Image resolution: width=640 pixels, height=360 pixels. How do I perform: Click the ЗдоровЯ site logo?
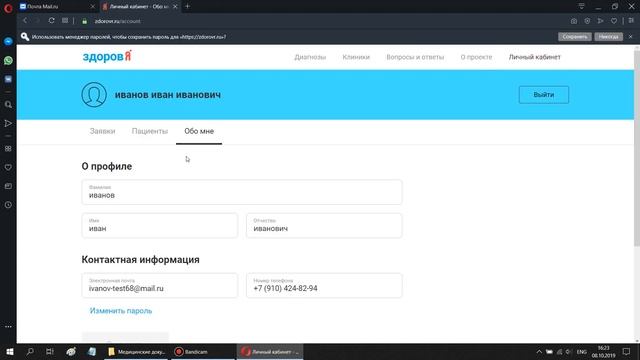click(x=107, y=56)
